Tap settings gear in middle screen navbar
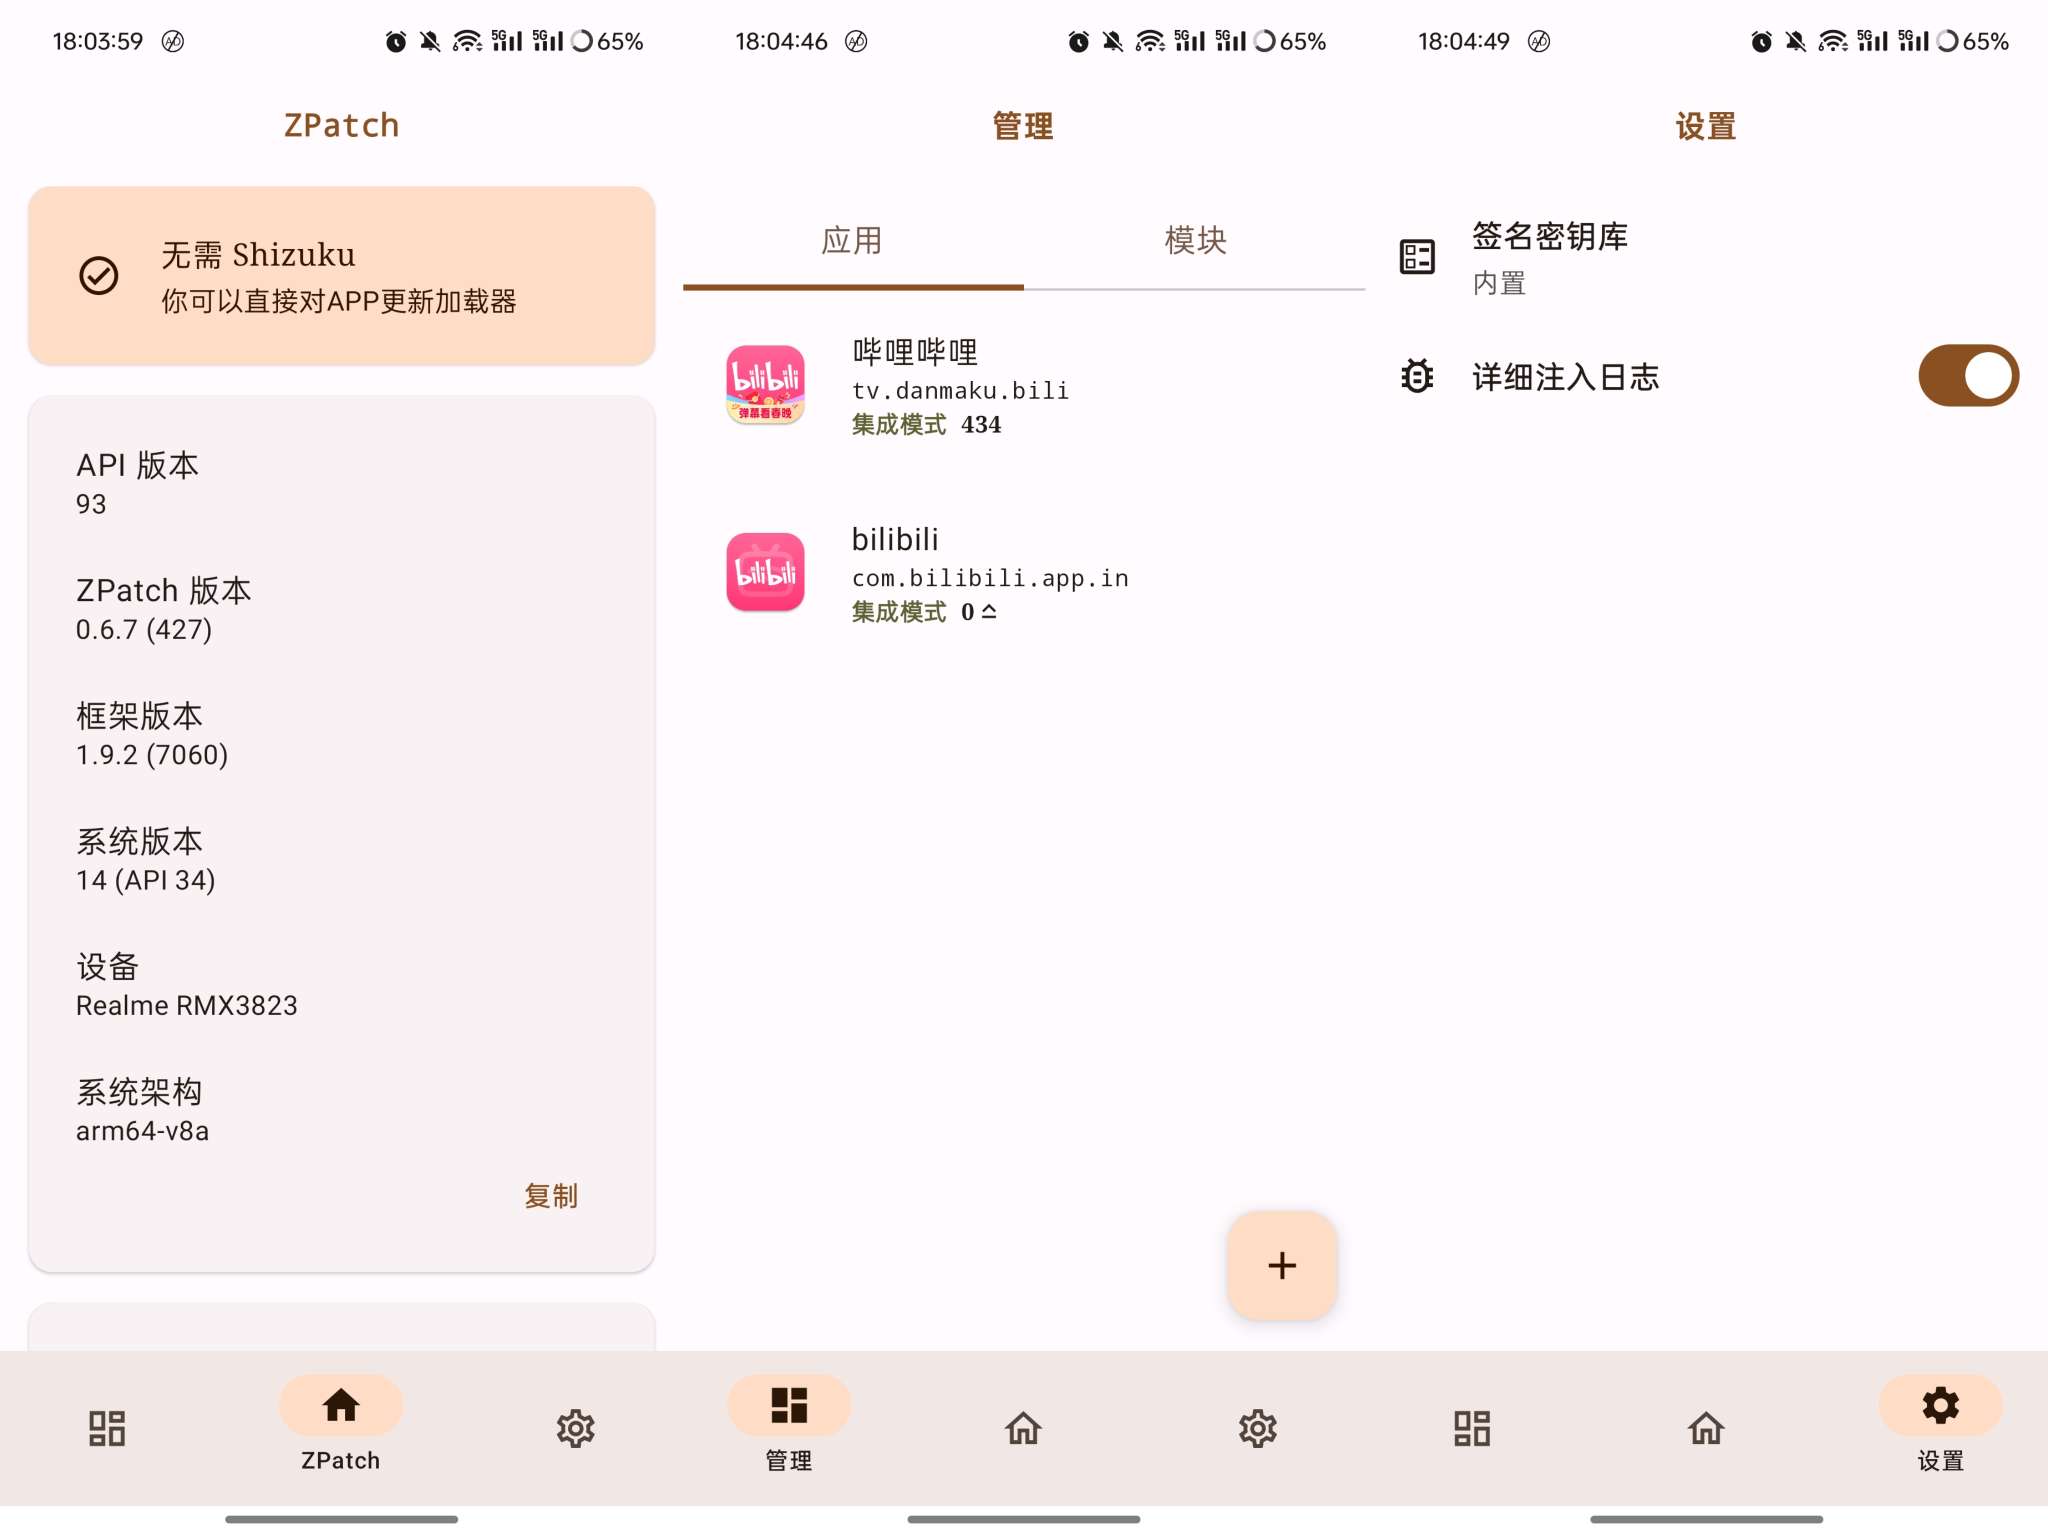 (x=1258, y=1428)
